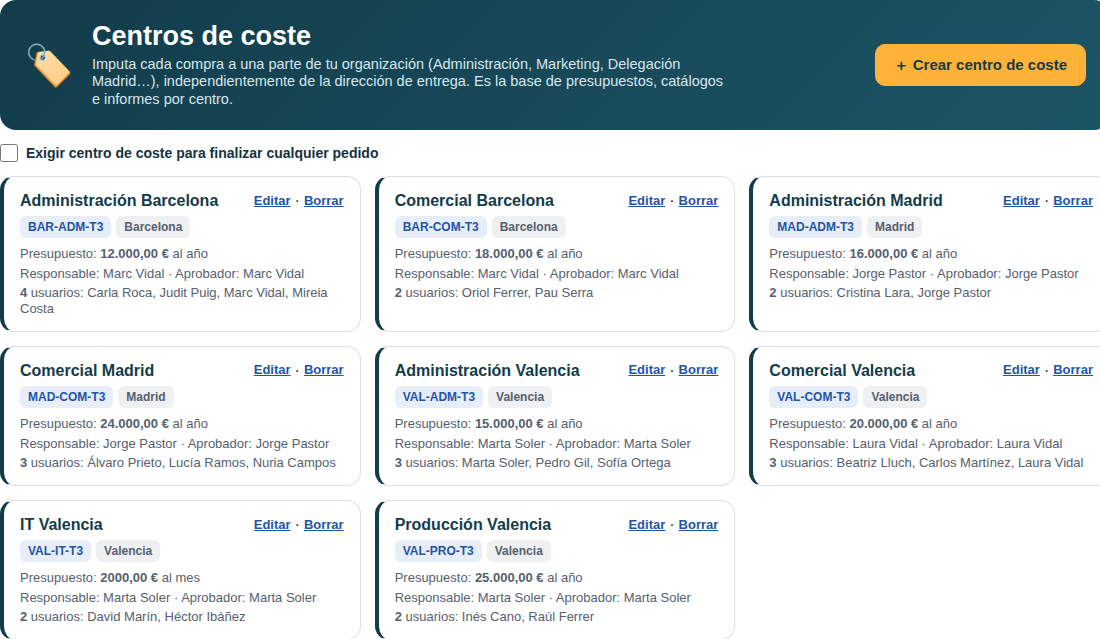
Task: Click the VAL-ADM-T3 code tag
Action: click(x=438, y=397)
